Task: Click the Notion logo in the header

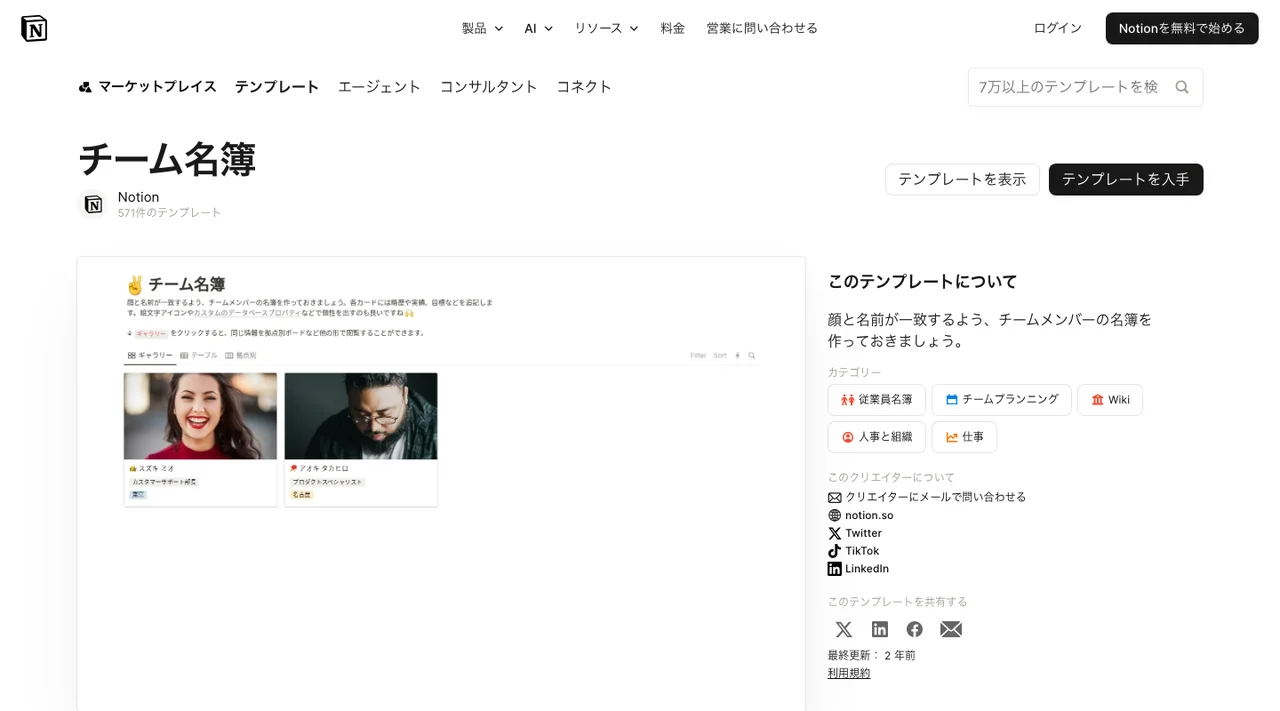Action: pyautogui.click(x=34, y=28)
